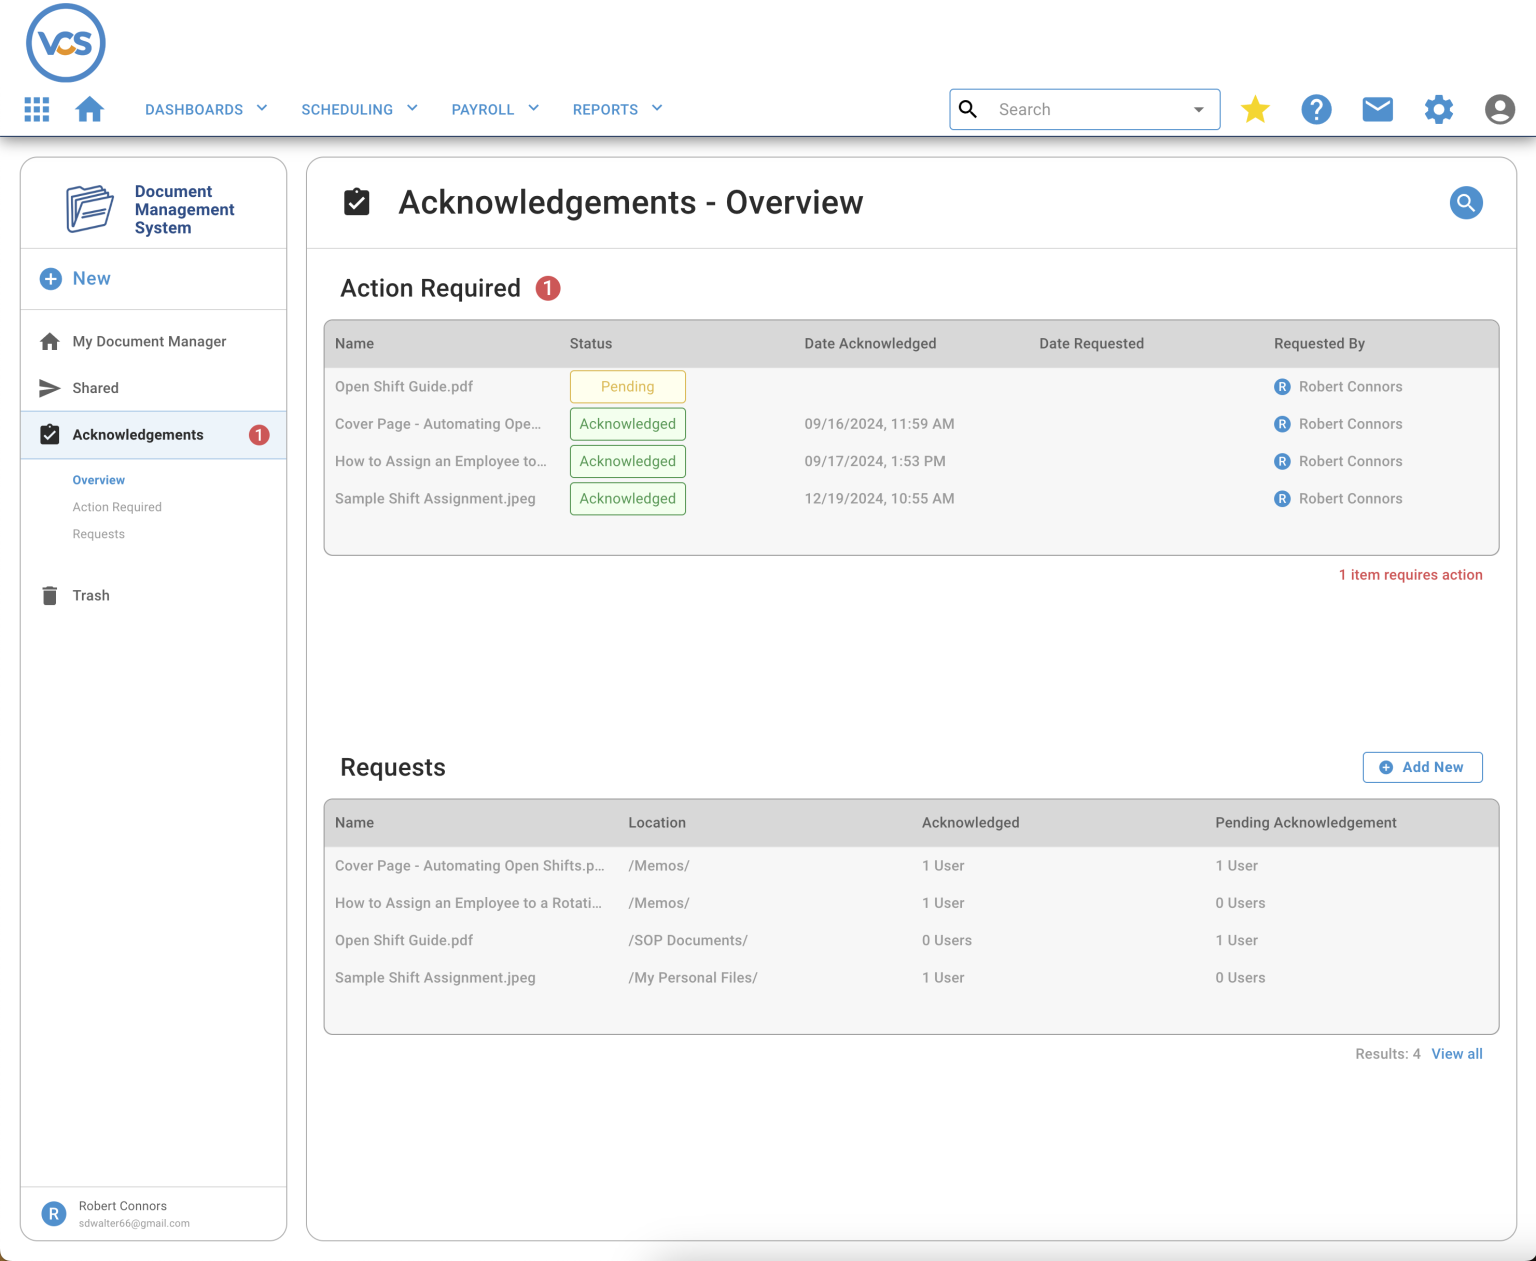Open the settings gear icon
This screenshot has width=1536, height=1261.
(x=1438, y=109)
